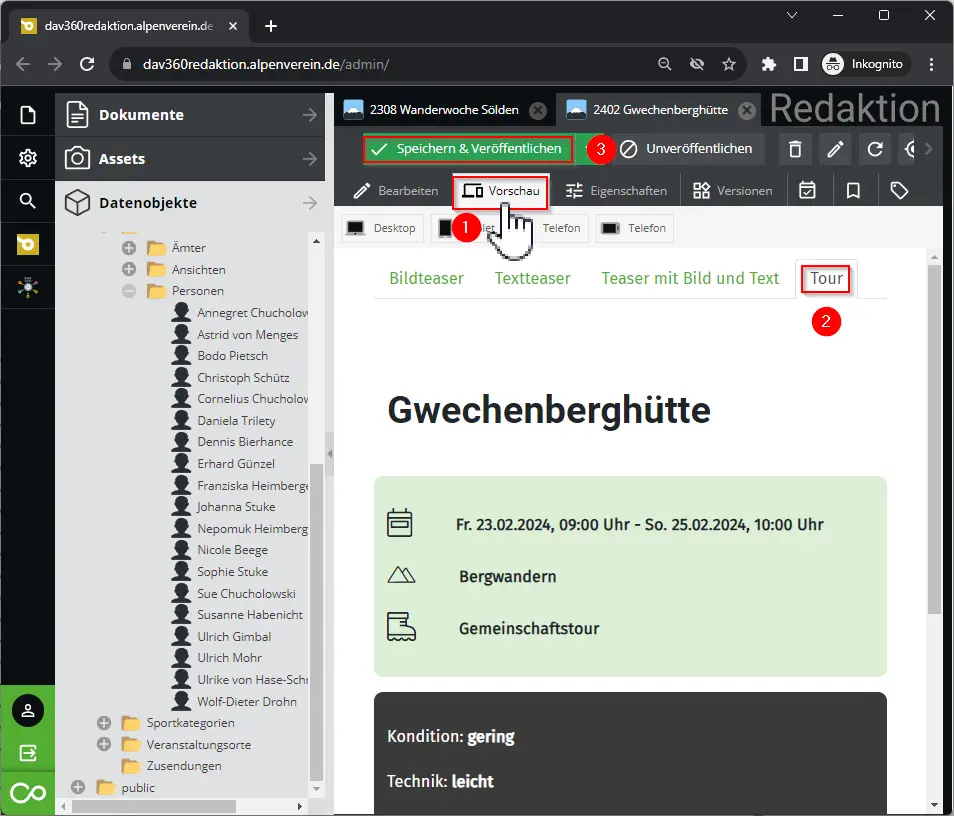The height and width of the screenshot is (816, 954).
Task: Click the pencil rename icon in toolbar
Action: pyautogui.click(x=835, y=149)
